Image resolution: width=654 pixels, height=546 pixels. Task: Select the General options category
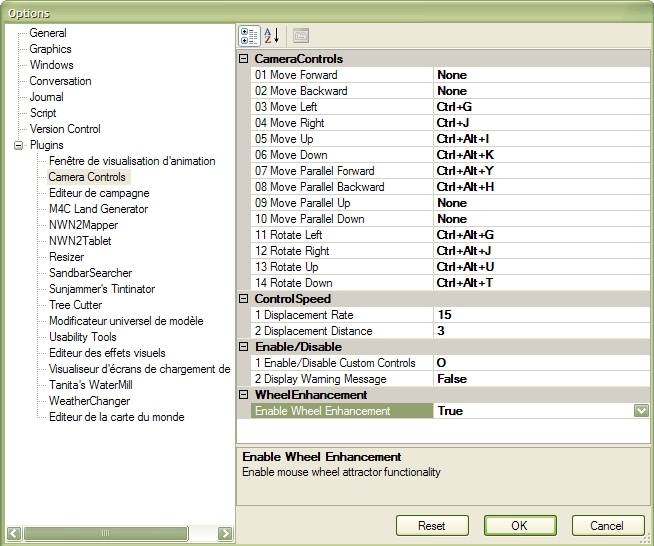(48, 33)
